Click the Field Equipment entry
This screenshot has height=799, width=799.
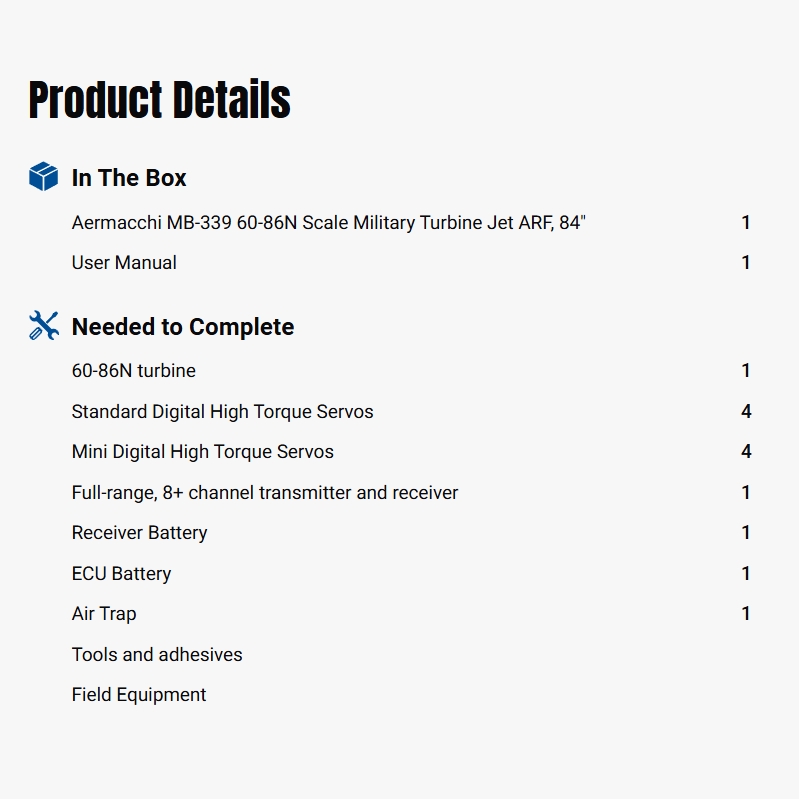(x=139, y=695)
